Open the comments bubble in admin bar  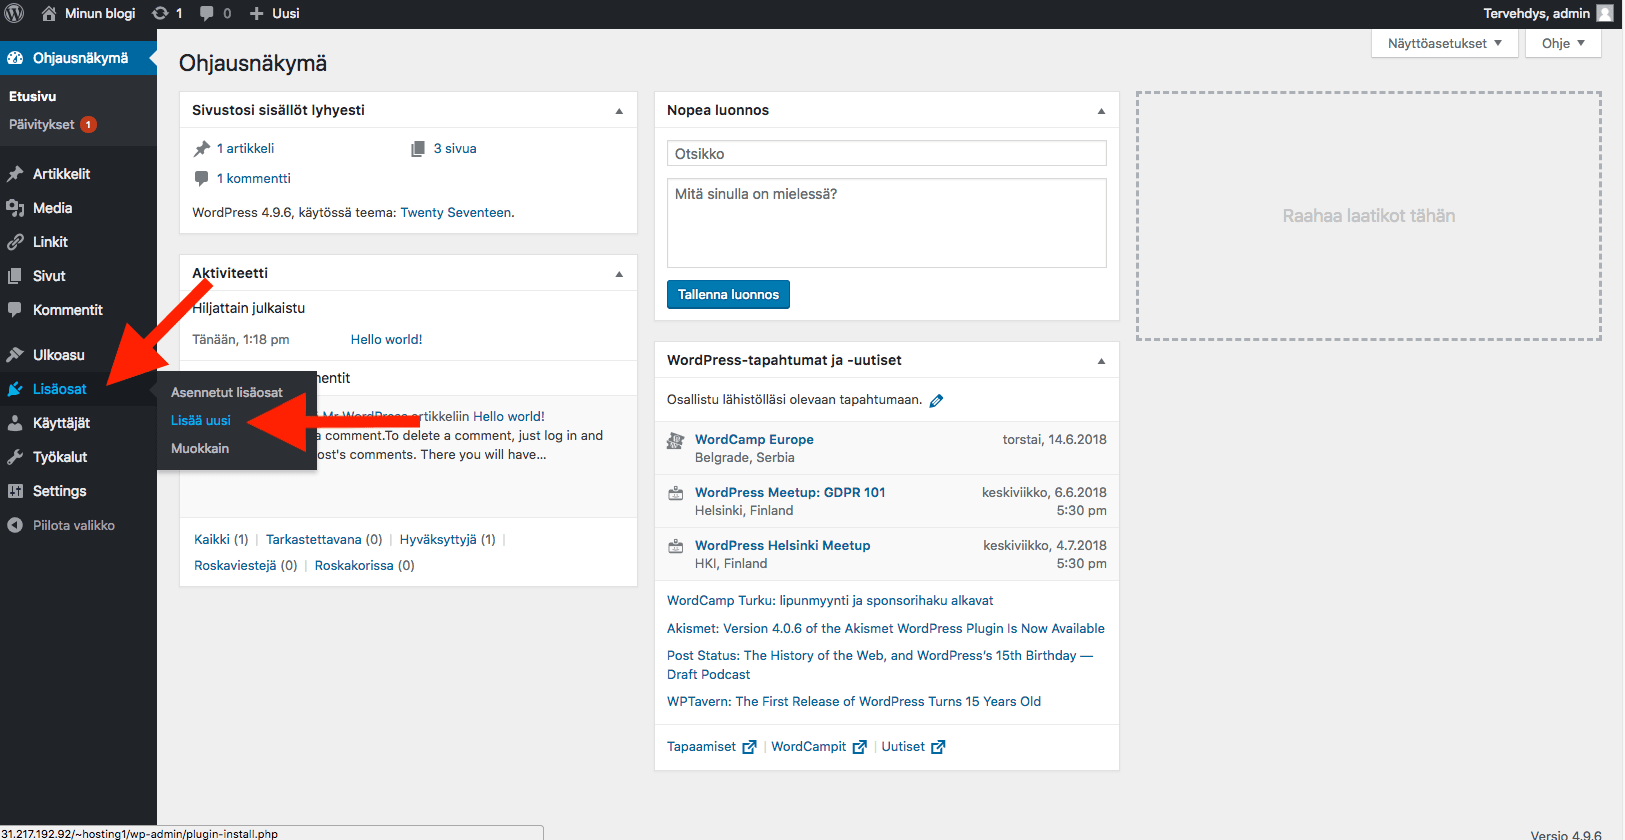pyautogui.click(x=206, y=13)
